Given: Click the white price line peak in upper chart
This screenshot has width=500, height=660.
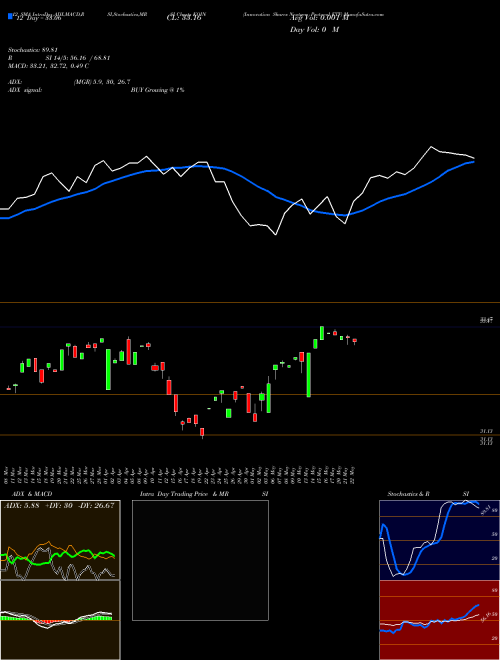Looking at the screenshot, I should 431,147.
